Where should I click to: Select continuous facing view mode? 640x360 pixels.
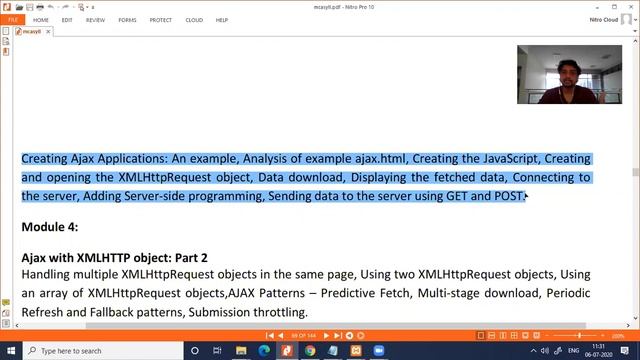[514, 336]
